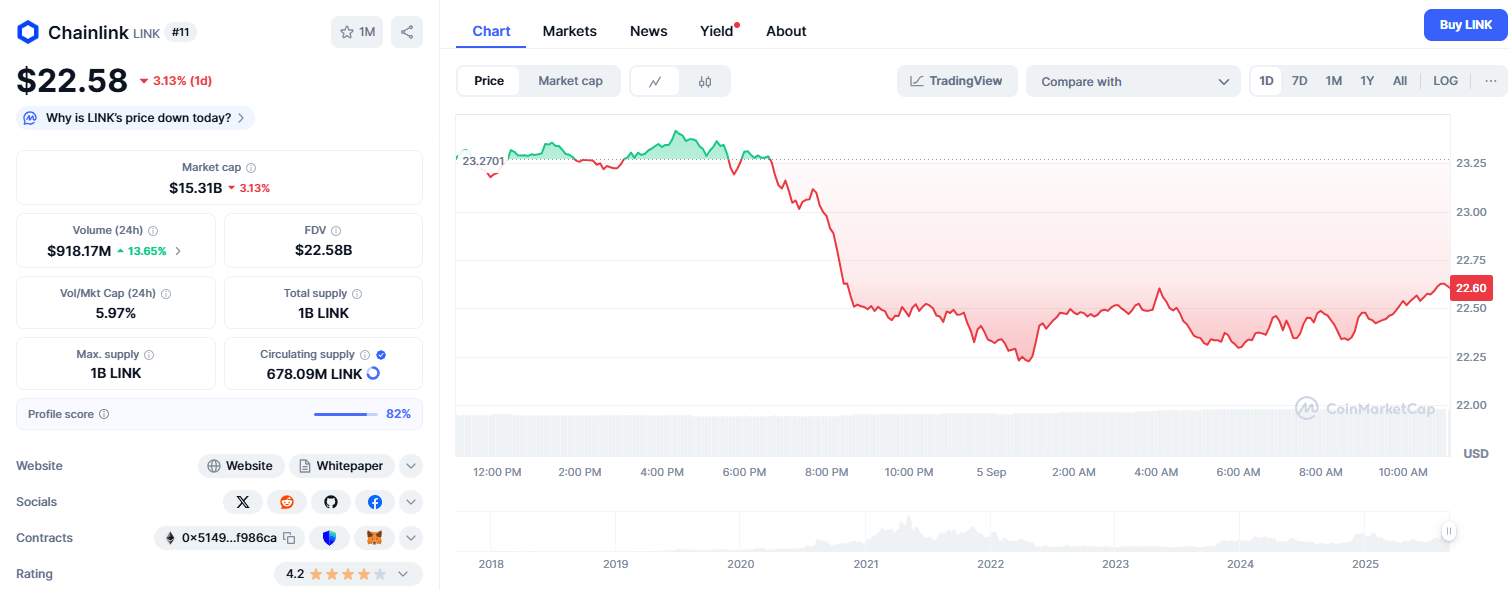Add Chainlink to watchlist via star button
Screen dimensions: 1510x590
click(357, 32)
